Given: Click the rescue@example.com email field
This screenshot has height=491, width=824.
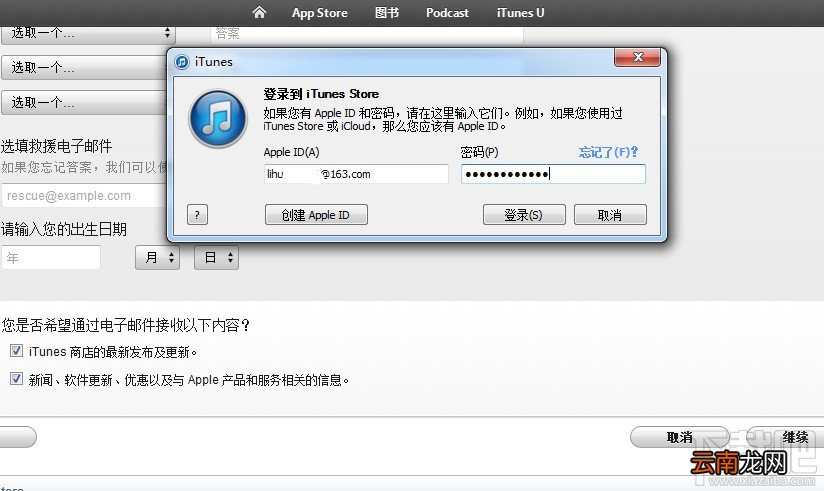Looking at the screenshot, I should (x=85, y=196).
